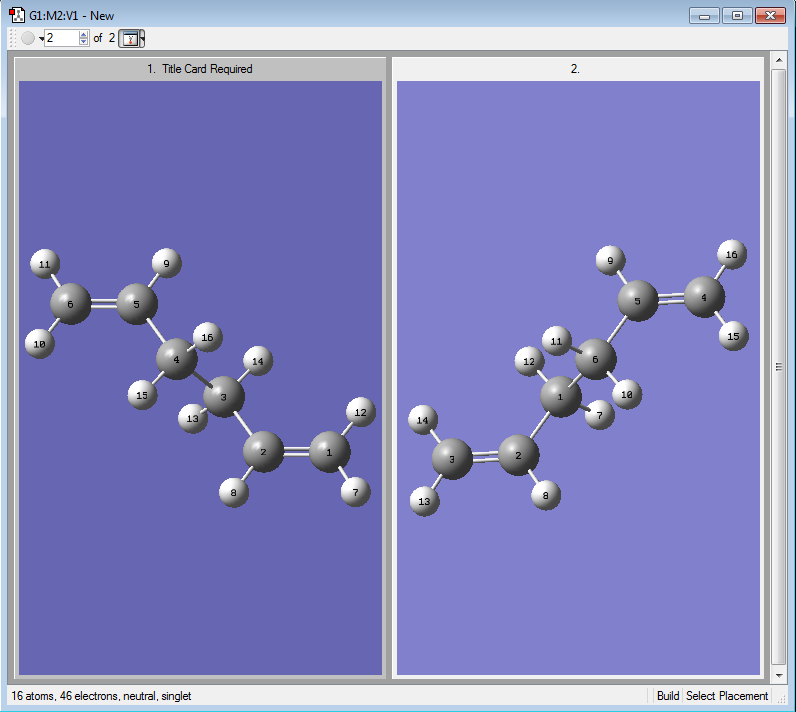Click the gray animation play circle button
This screenshot has height=712, width=796.
pos(28,38)
